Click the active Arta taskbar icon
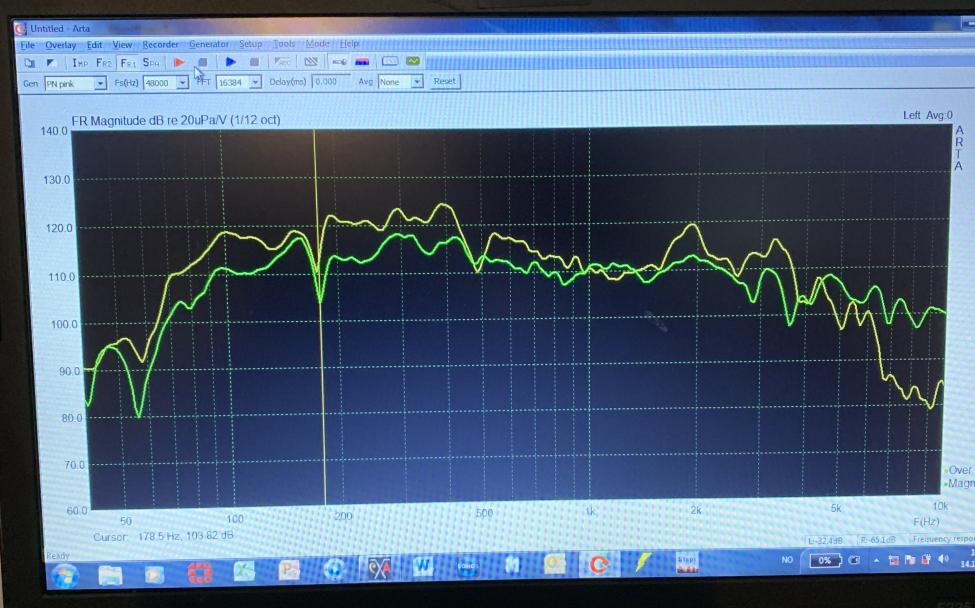The width and height of the screenshot is (975, 608). click(598, 564)
